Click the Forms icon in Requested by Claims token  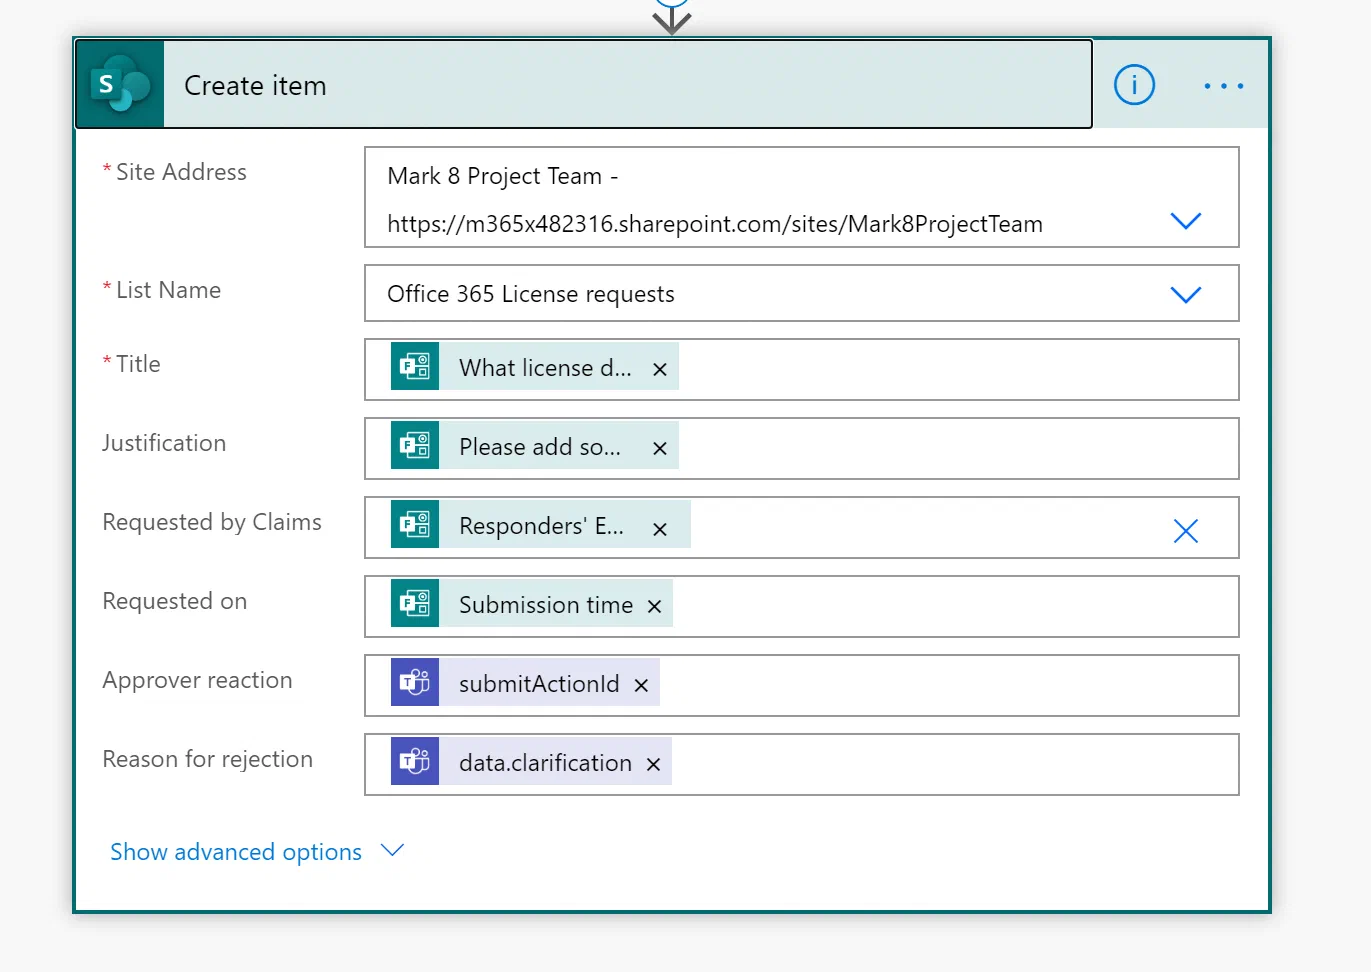[415, 524]
